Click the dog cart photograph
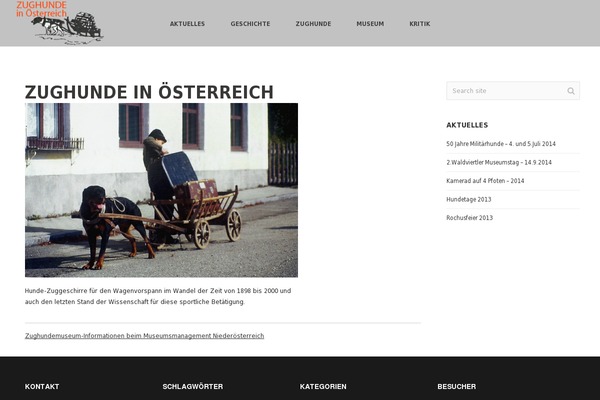The height and width of the screenshot is (400, 600). pos(161,190)
